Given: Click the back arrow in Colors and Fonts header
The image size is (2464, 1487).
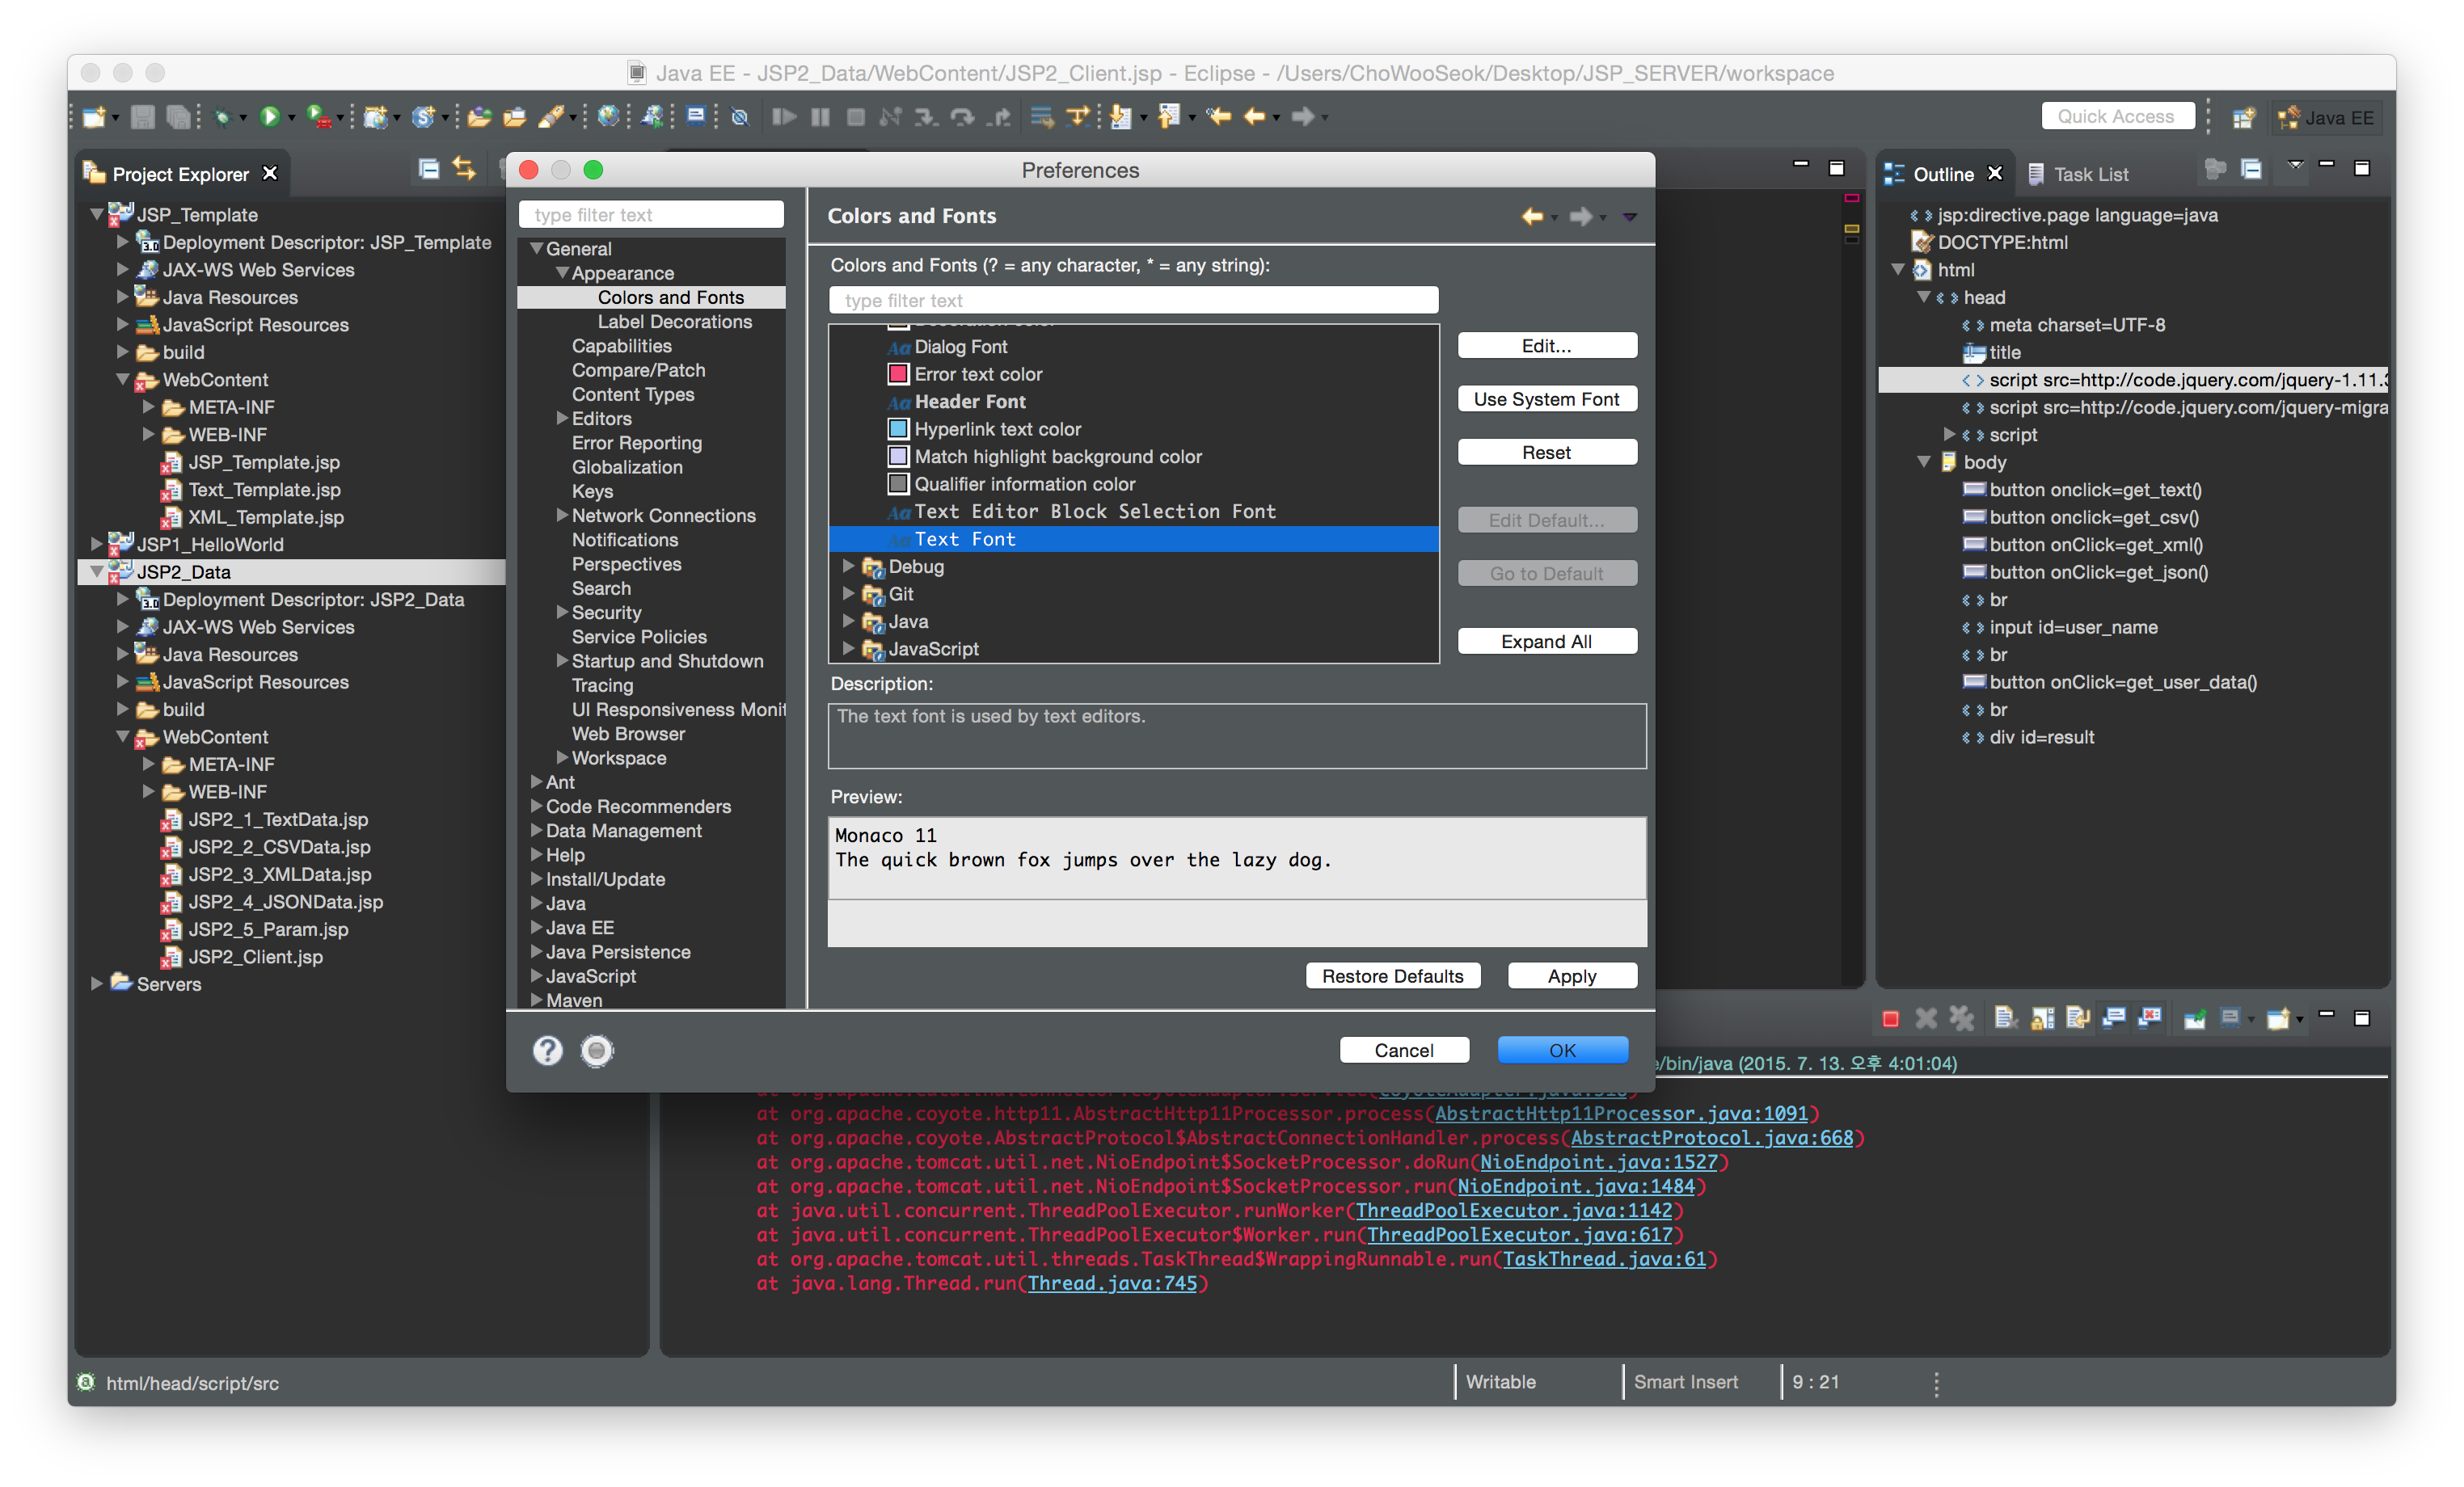Looking at the screenshot, I should pyautogui.click(x=1531, y=216).
